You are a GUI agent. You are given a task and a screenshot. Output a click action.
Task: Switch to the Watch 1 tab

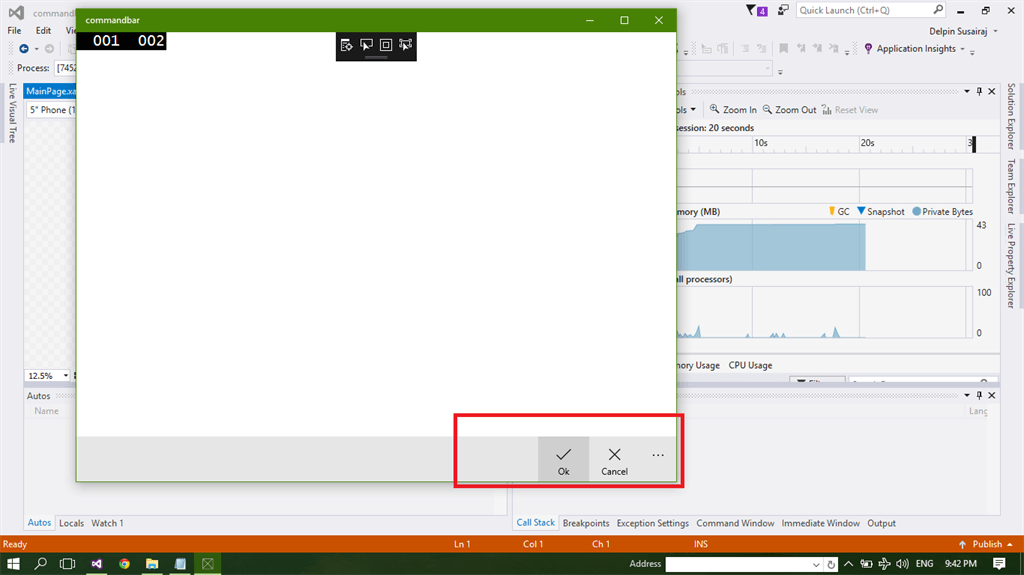point(107,523)
